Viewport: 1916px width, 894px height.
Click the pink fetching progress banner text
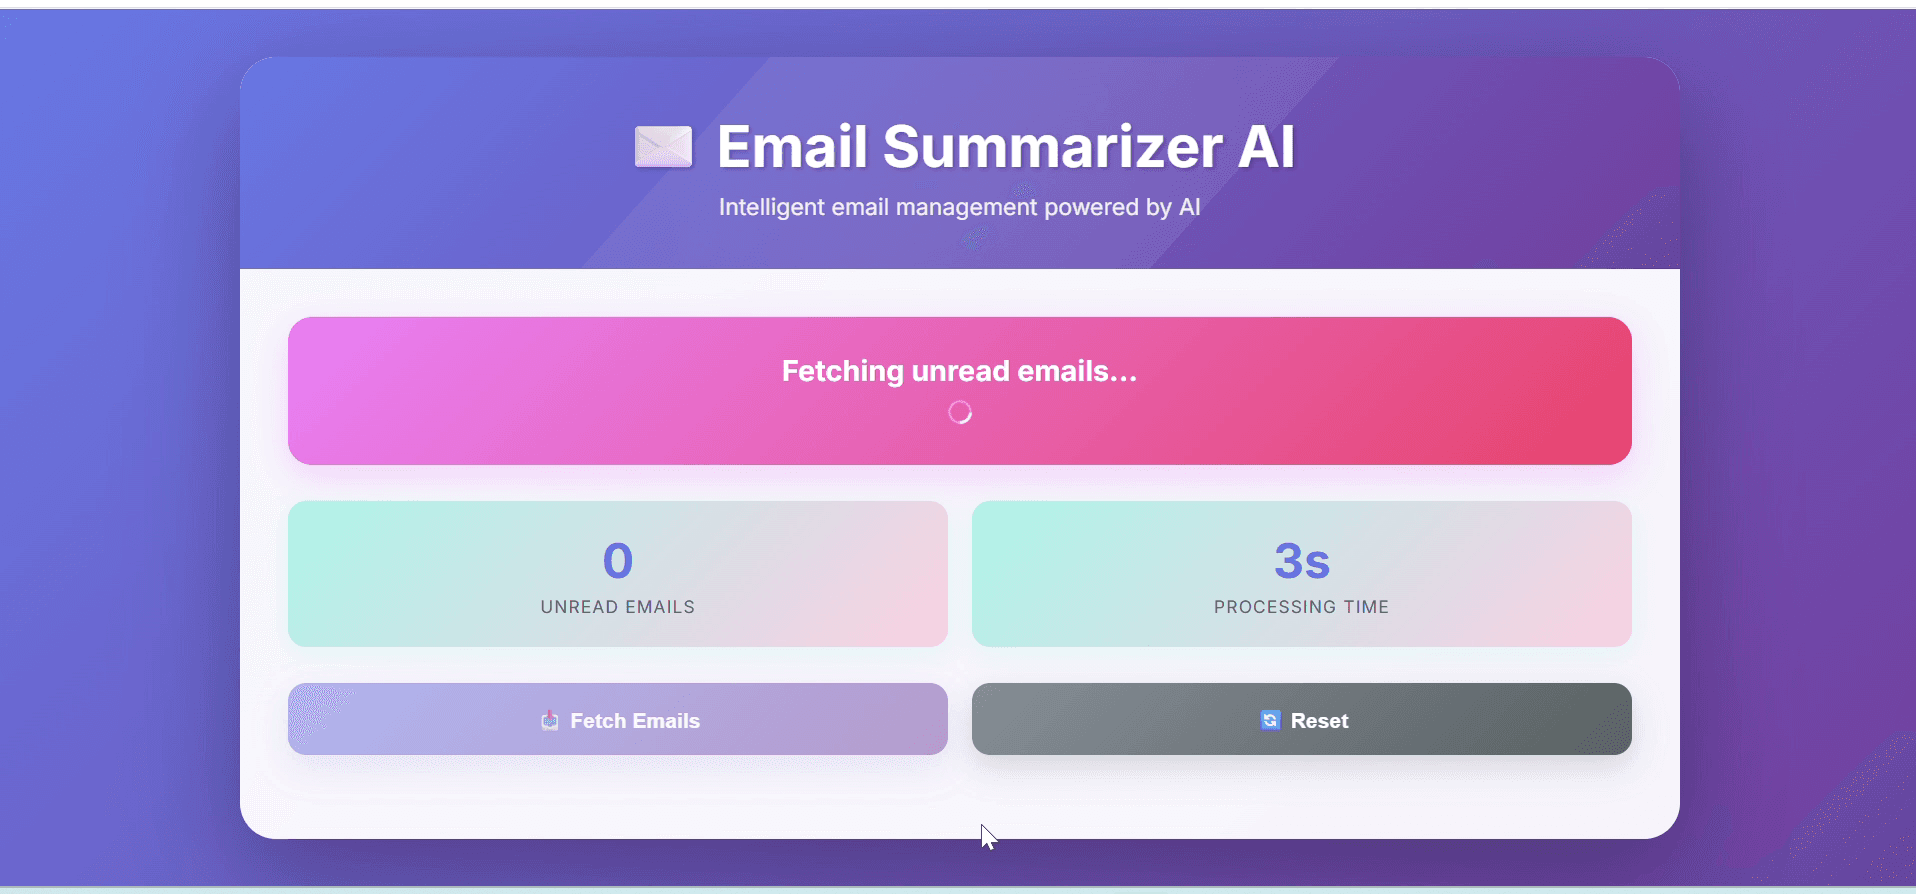pos(958,371)
